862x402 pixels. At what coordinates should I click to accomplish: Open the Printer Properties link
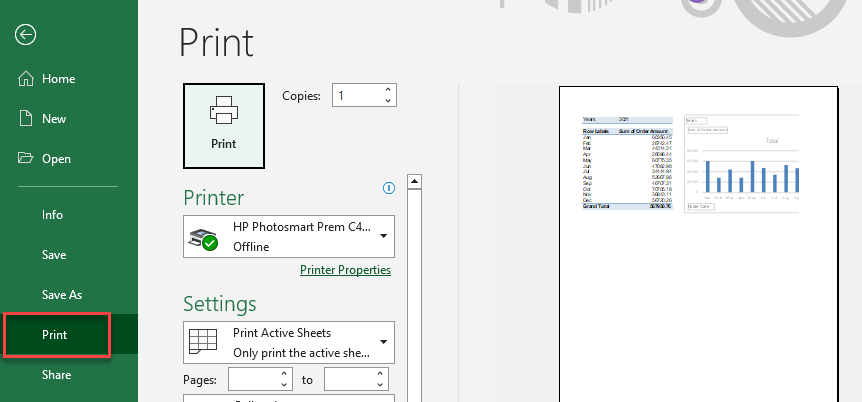(345, 270)
